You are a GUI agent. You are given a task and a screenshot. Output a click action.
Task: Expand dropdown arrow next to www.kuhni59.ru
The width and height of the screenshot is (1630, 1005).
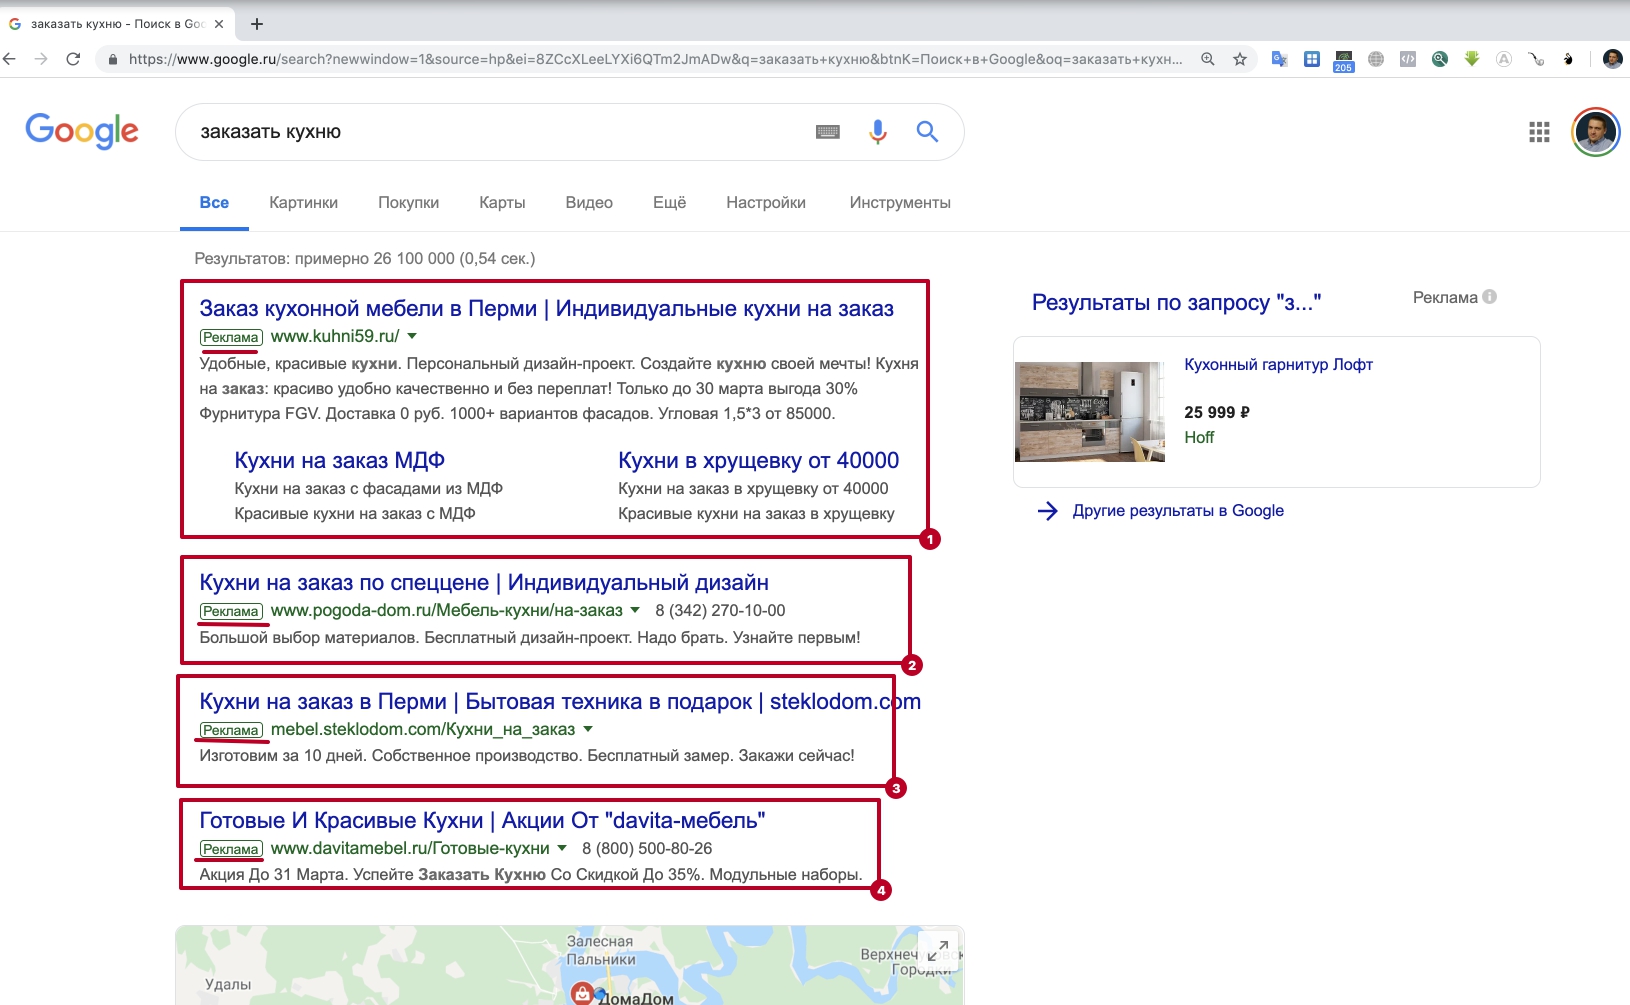tap(412, 336)
